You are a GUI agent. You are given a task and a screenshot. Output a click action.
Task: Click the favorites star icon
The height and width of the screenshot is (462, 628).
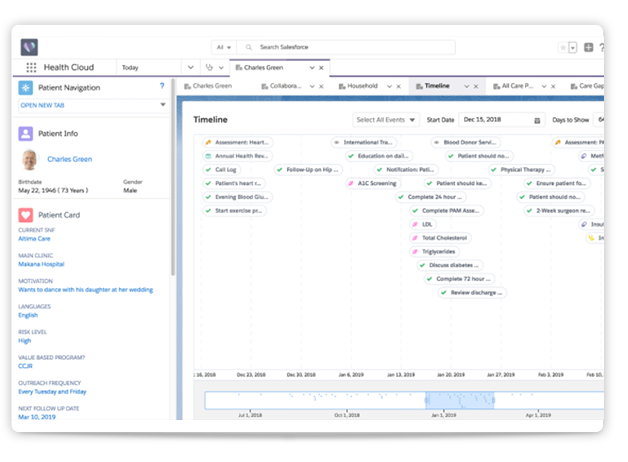(x=563, y=48)
